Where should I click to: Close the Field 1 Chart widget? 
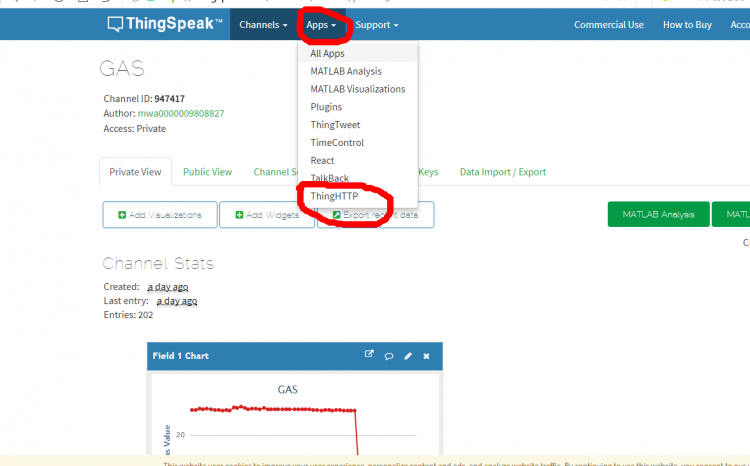426,356
